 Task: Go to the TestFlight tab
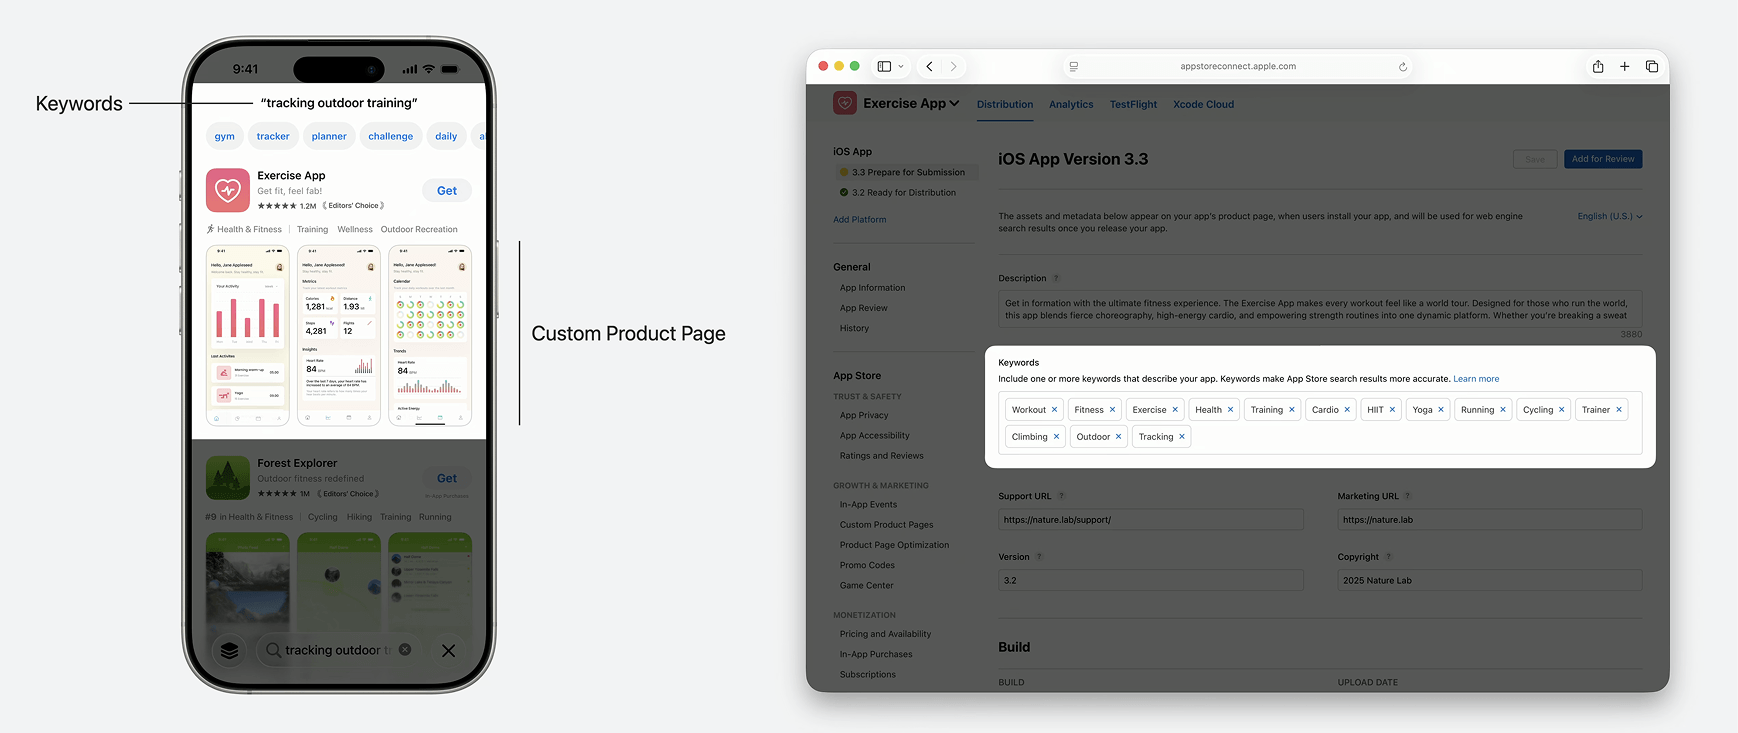pos(1133,104)
